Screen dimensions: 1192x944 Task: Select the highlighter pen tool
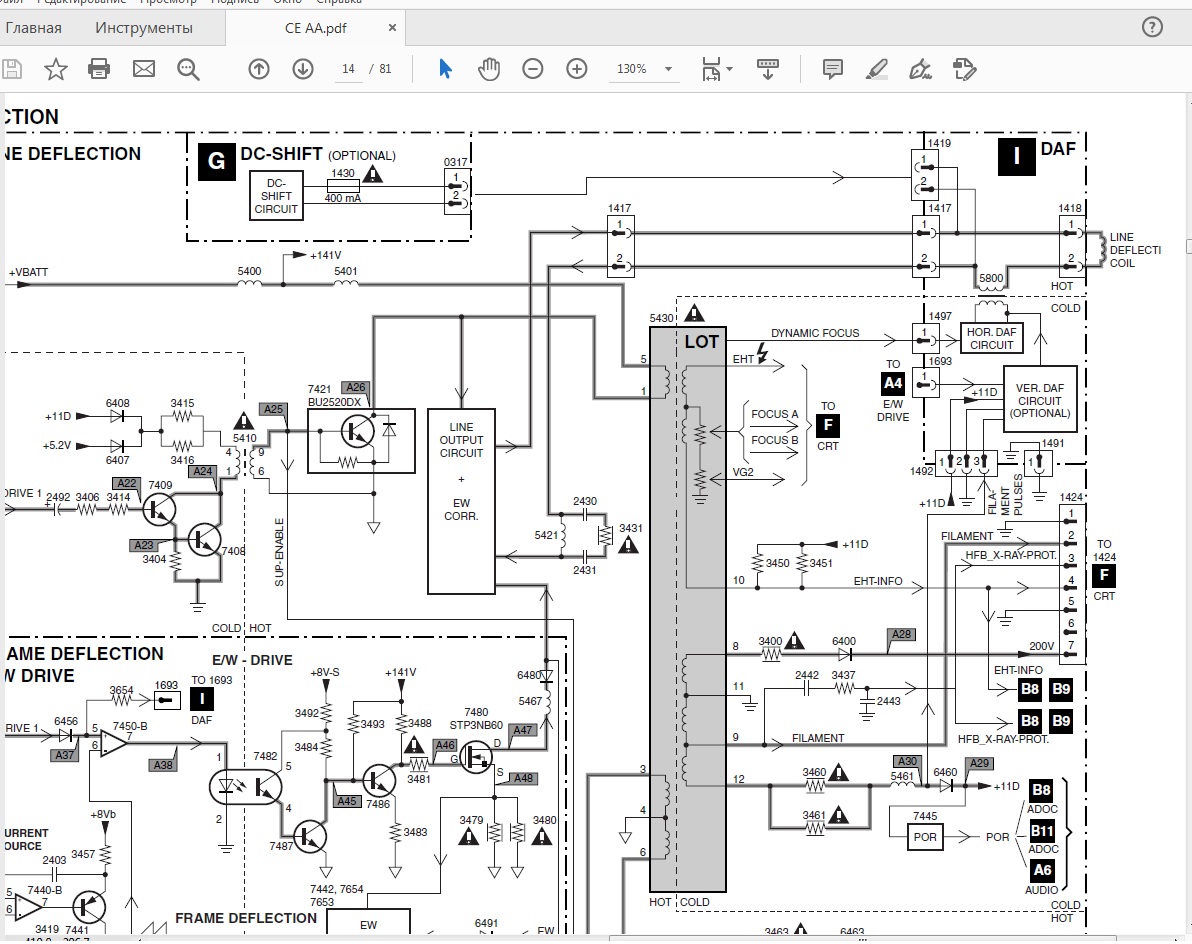point(877,69)
